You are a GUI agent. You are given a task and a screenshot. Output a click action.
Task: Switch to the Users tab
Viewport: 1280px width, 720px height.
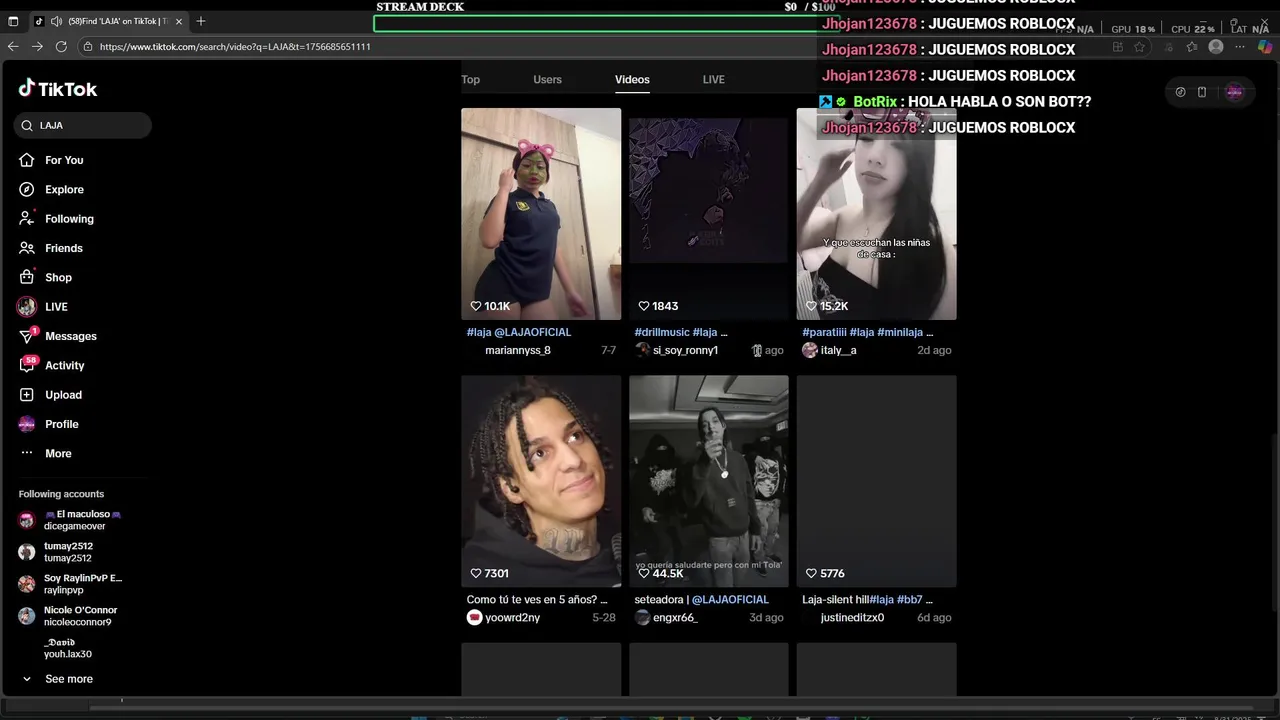tap(547, 79)
